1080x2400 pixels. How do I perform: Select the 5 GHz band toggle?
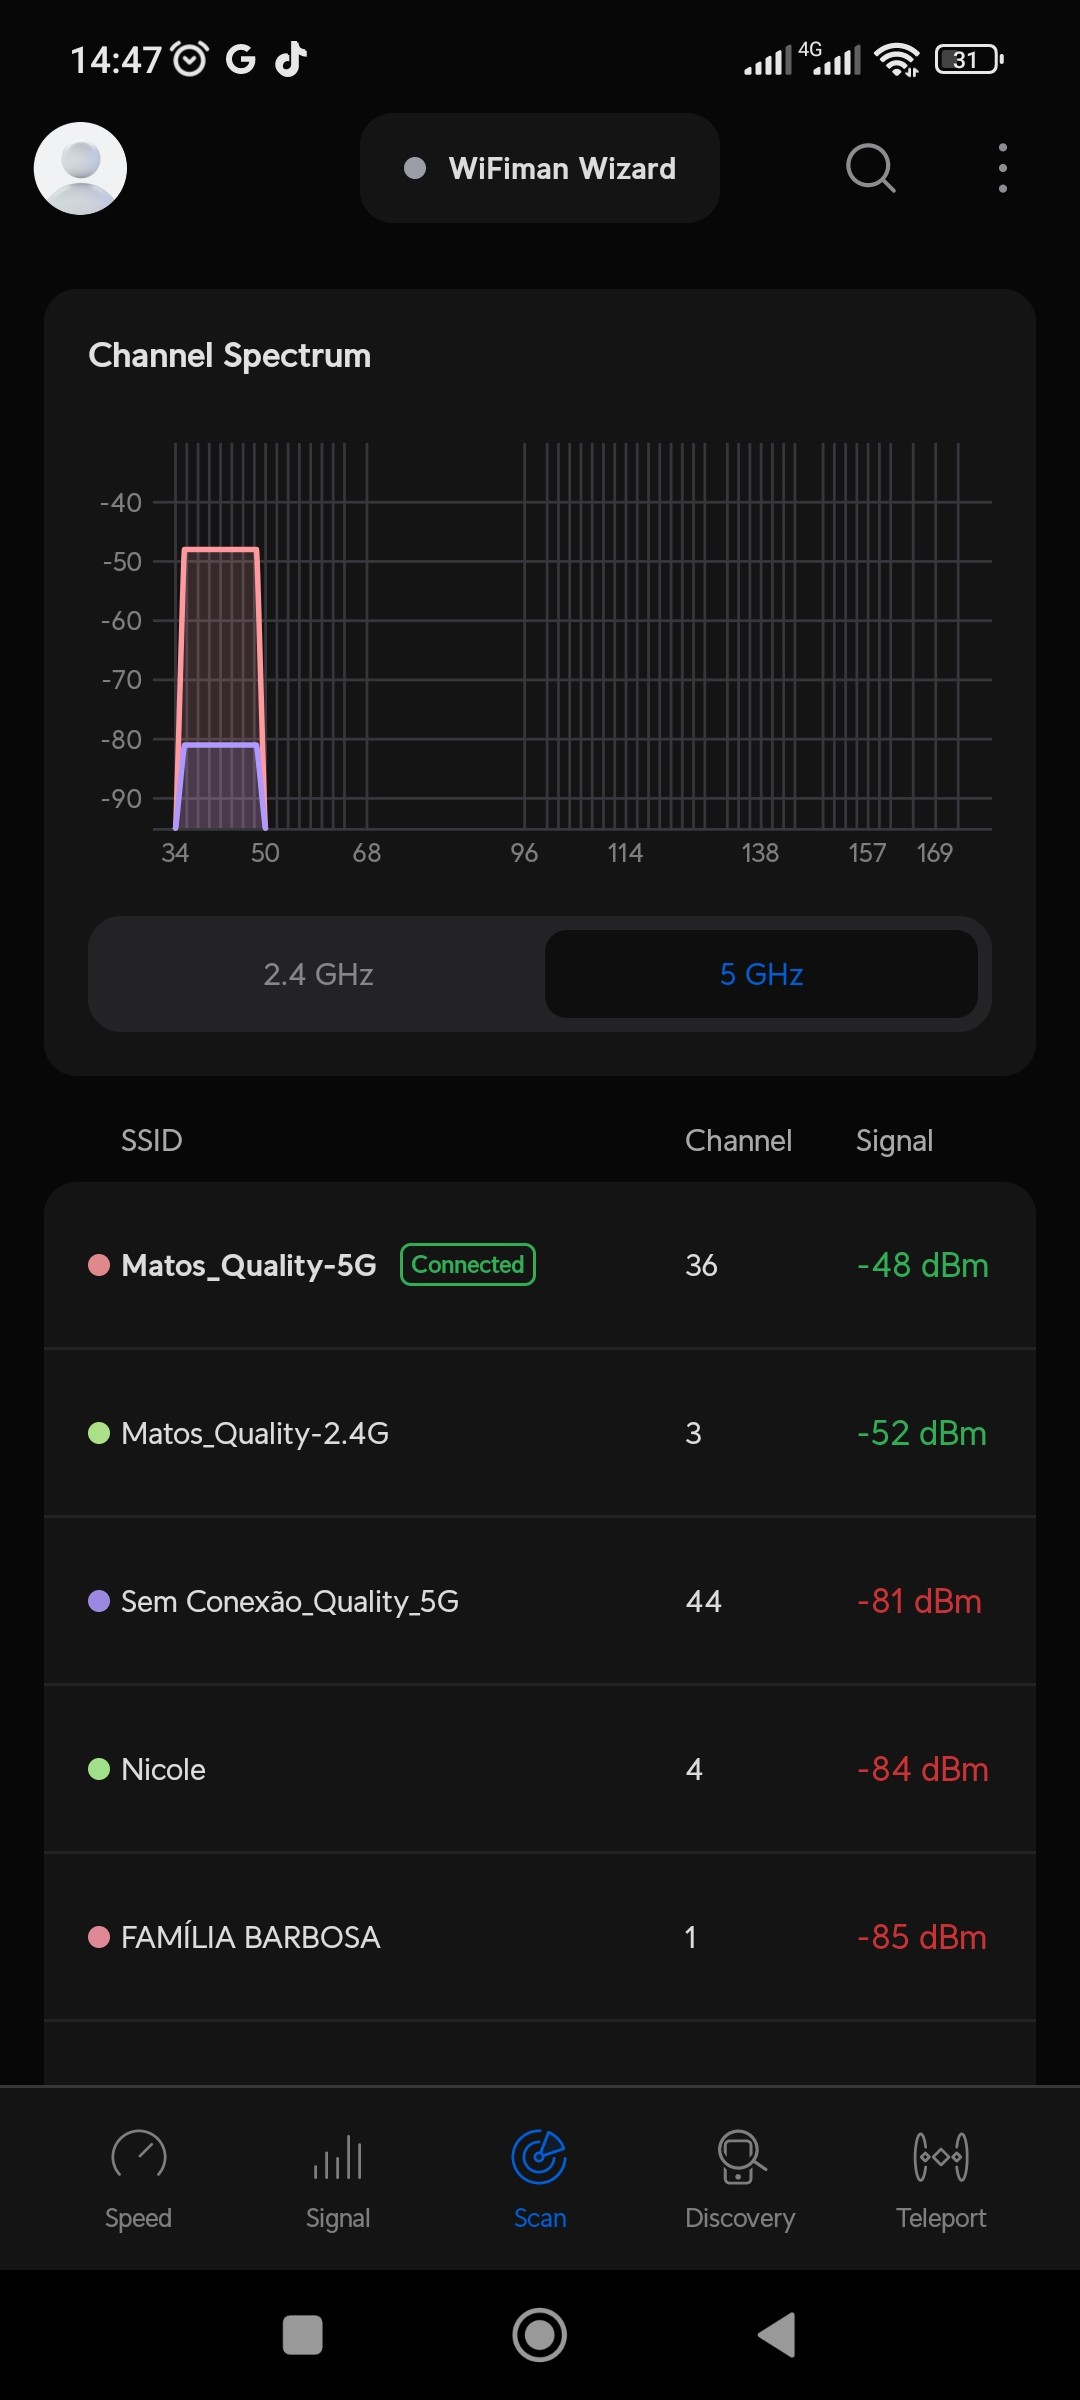(761, 974)
